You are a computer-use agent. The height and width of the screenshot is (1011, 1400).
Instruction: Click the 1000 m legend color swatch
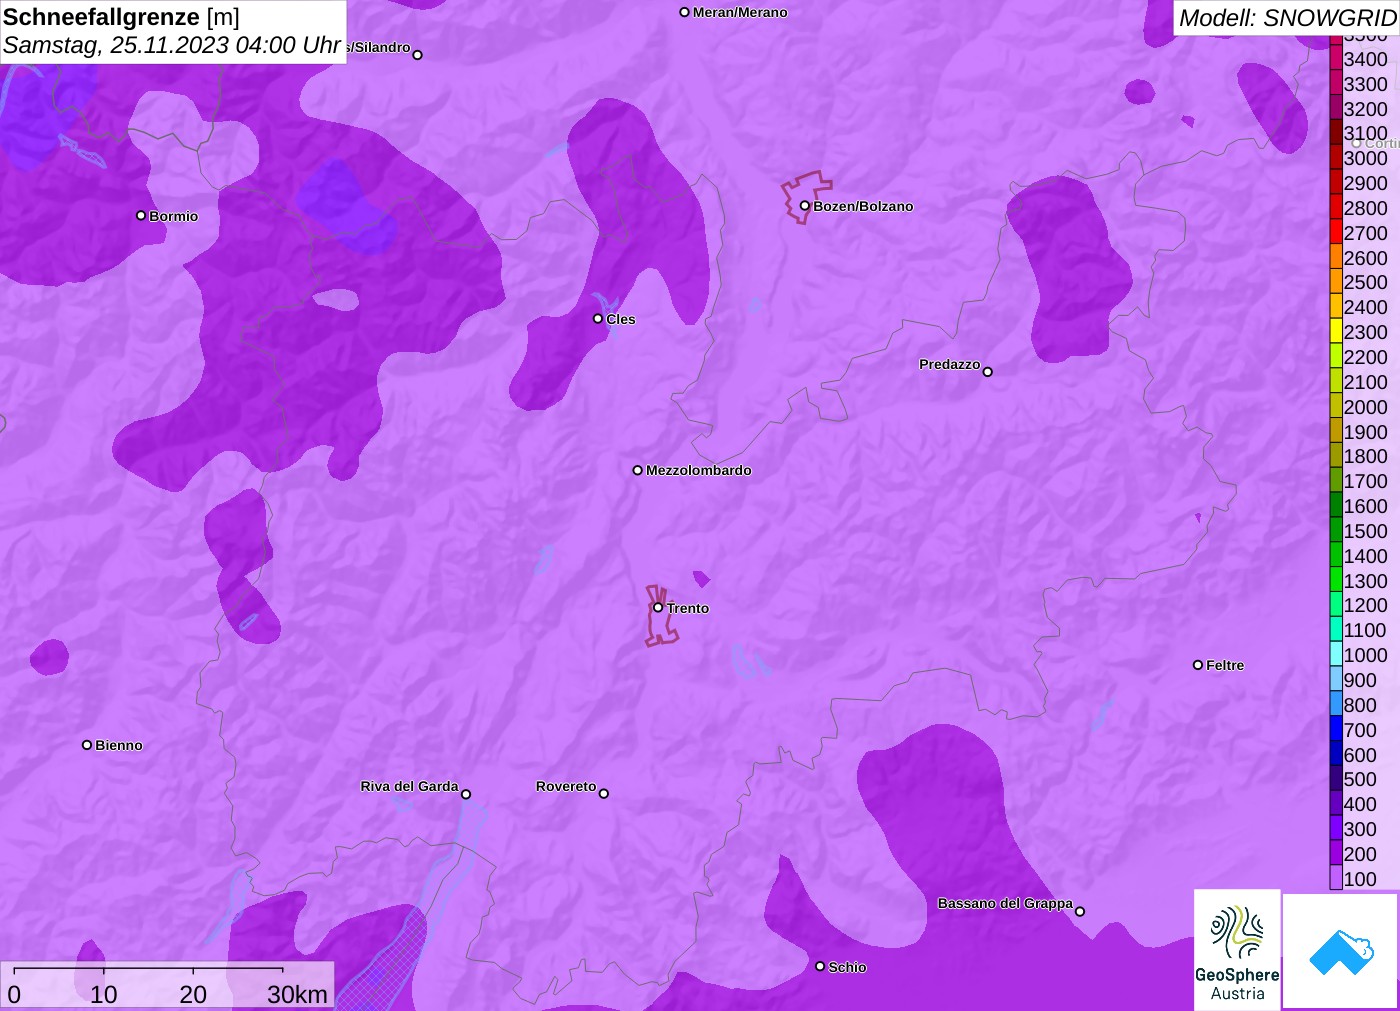tap(1336, 654)
